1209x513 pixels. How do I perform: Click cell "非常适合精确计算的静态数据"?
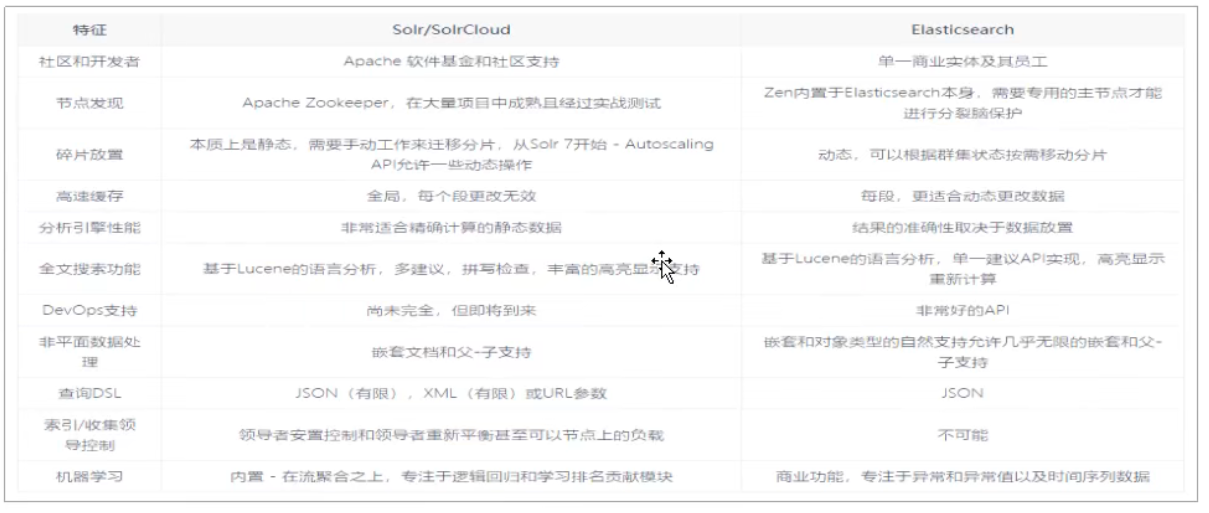pyautogui.click(x=452, y=227)
